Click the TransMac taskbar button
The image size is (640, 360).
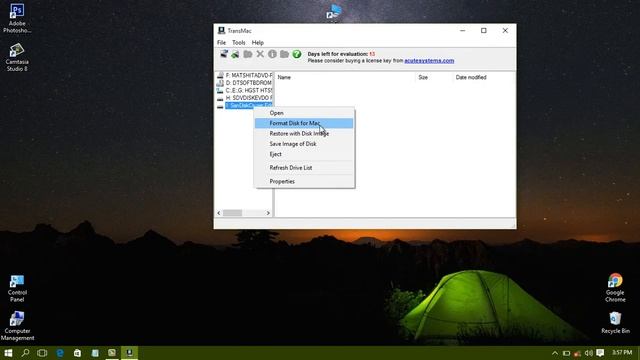click(129, 353)
